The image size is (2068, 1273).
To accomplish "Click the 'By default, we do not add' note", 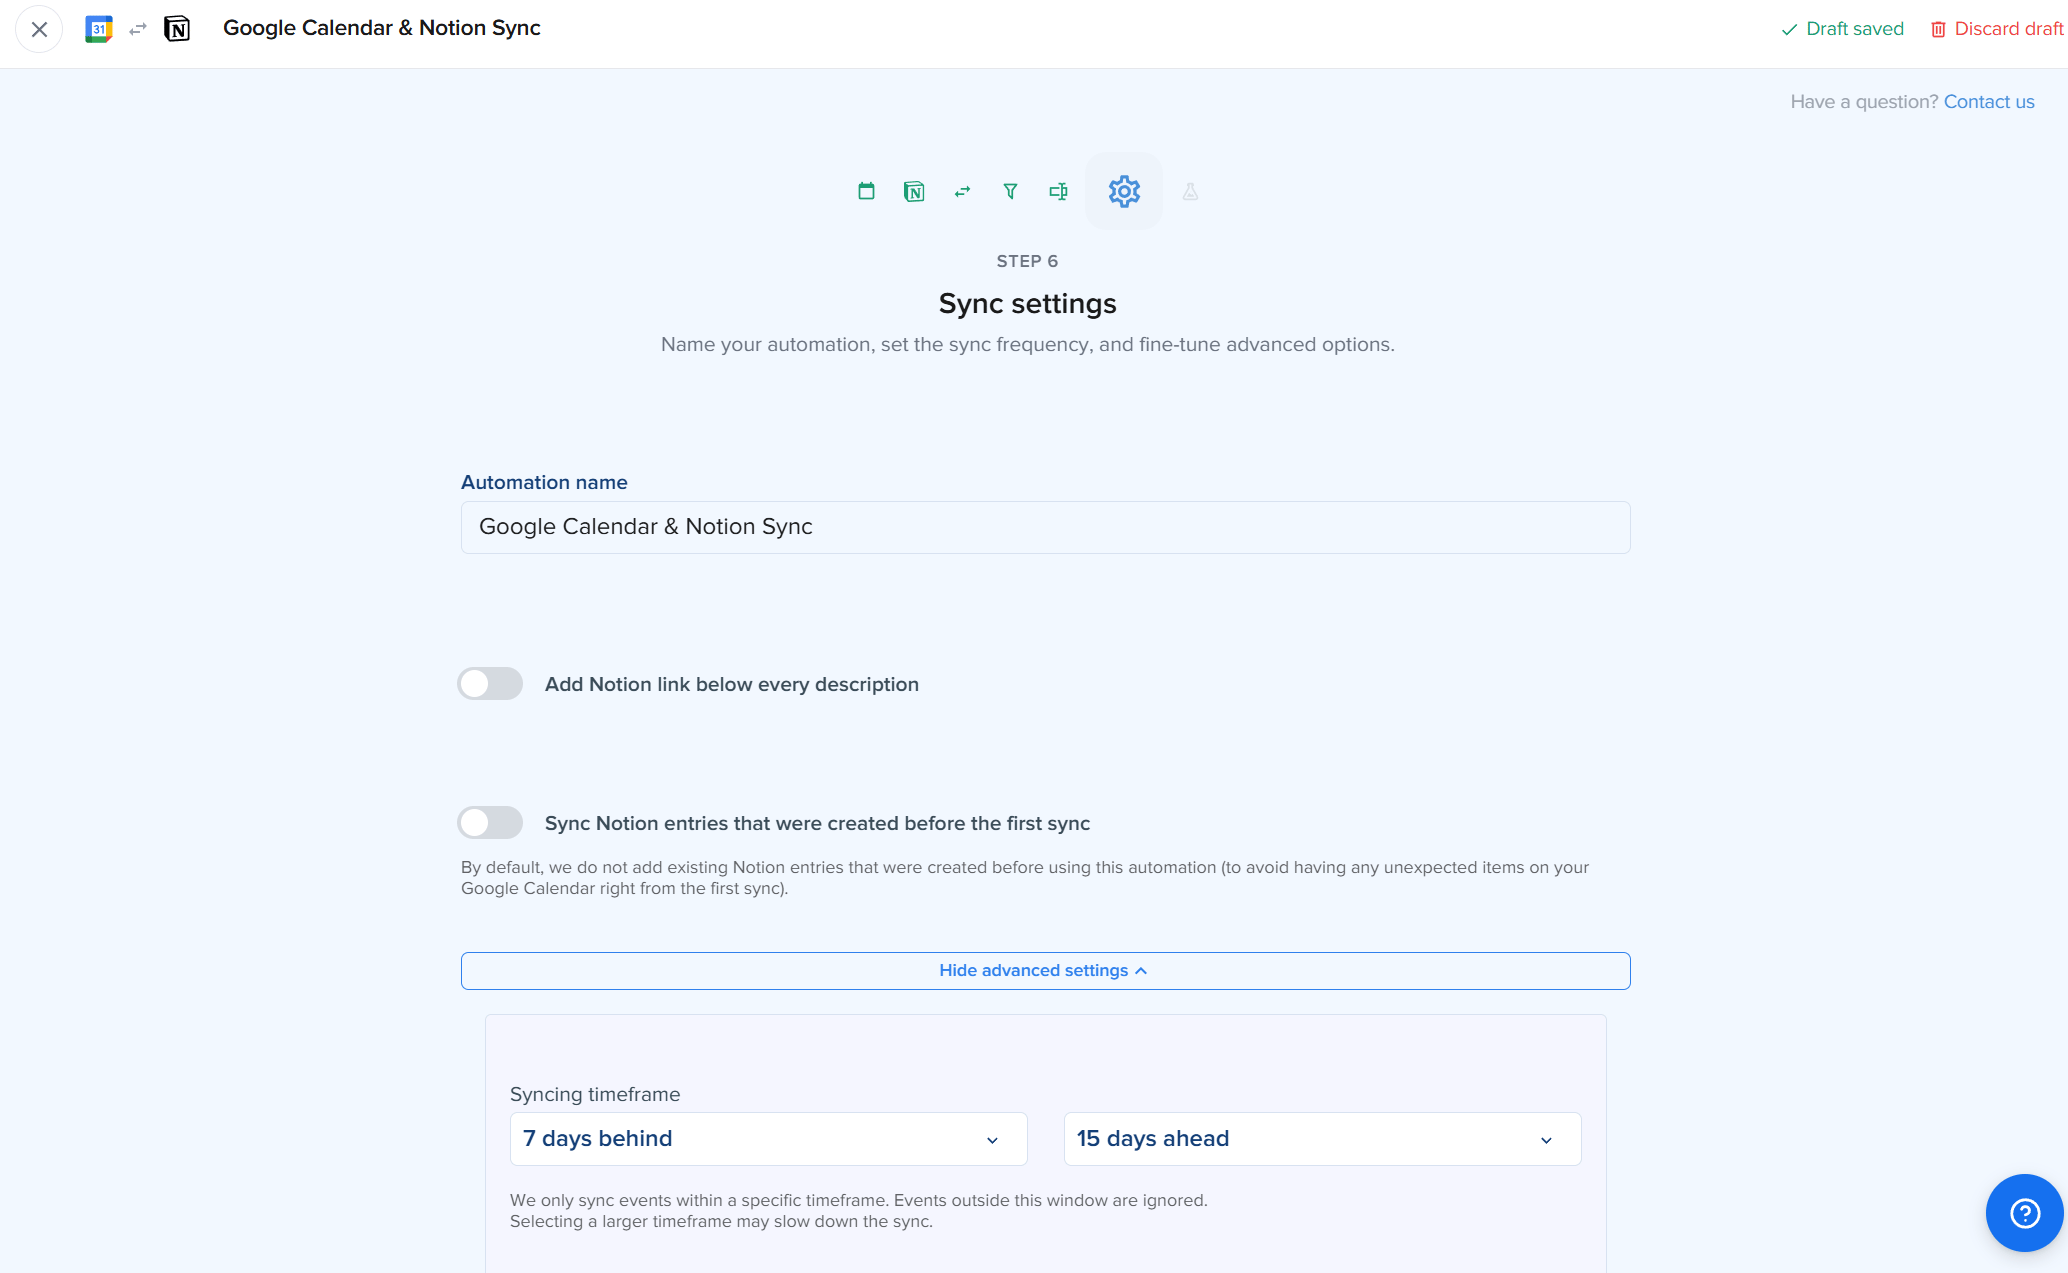I will tap(1025, 878).
